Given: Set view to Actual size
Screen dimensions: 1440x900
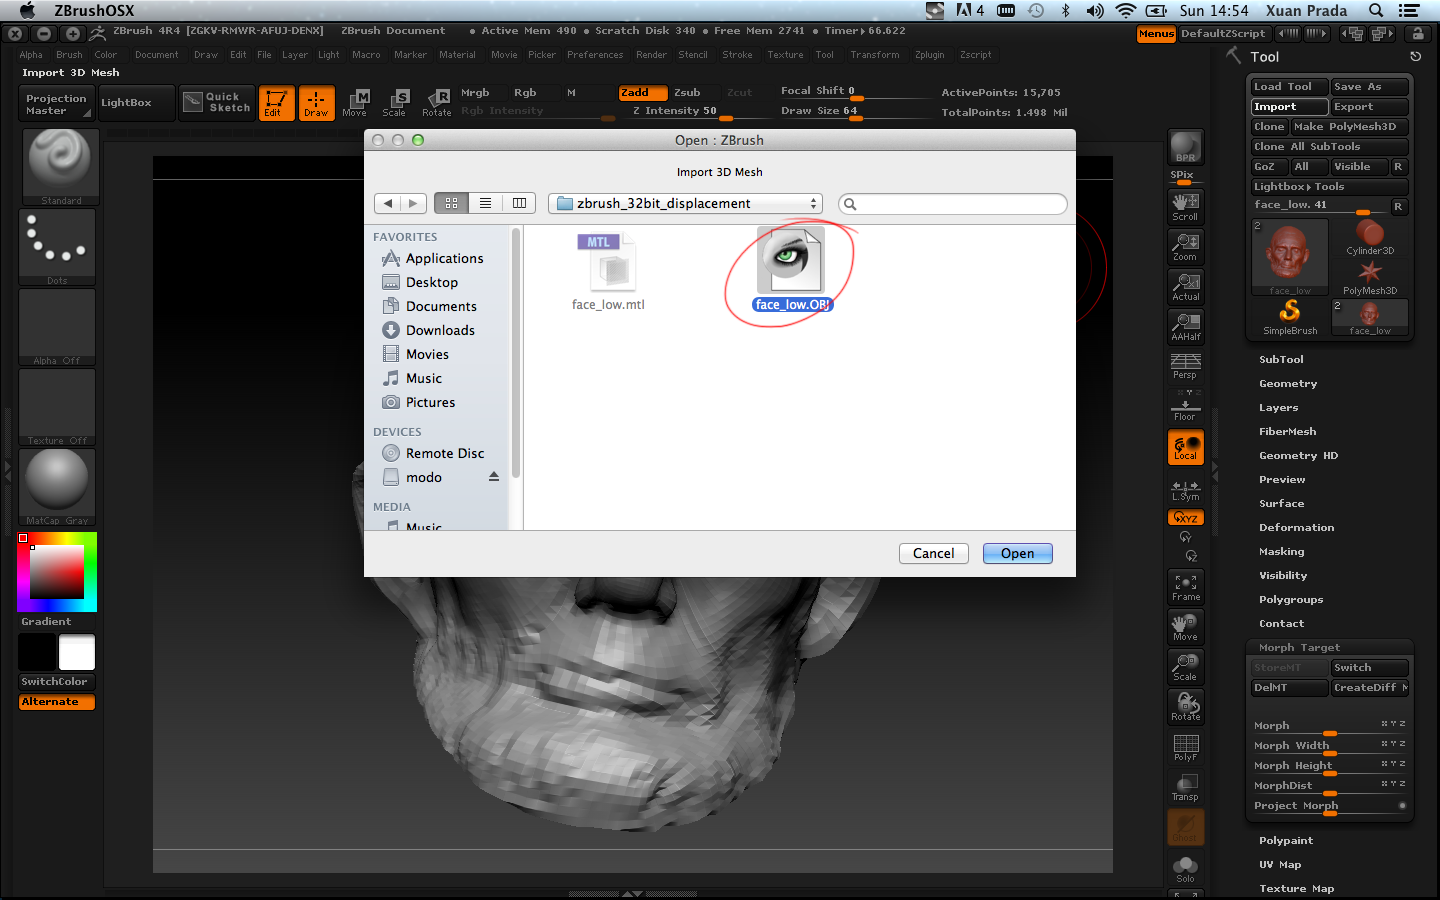Looking at the screenshot, I should click(1186, 286).
